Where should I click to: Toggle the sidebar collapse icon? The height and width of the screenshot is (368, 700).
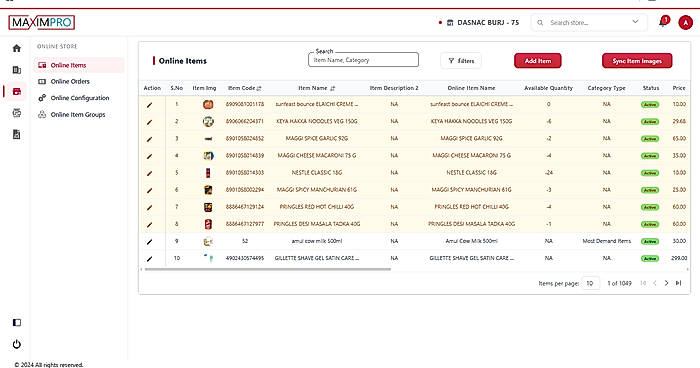click(17, 322)
